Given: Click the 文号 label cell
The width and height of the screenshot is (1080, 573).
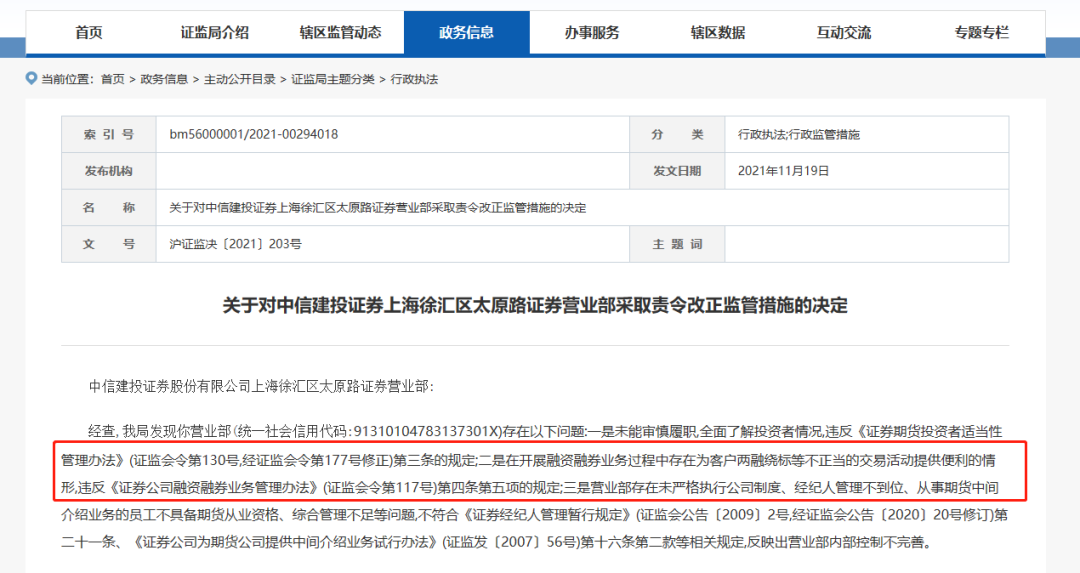Looking at the screenshot, I should [x=109, y=244].
